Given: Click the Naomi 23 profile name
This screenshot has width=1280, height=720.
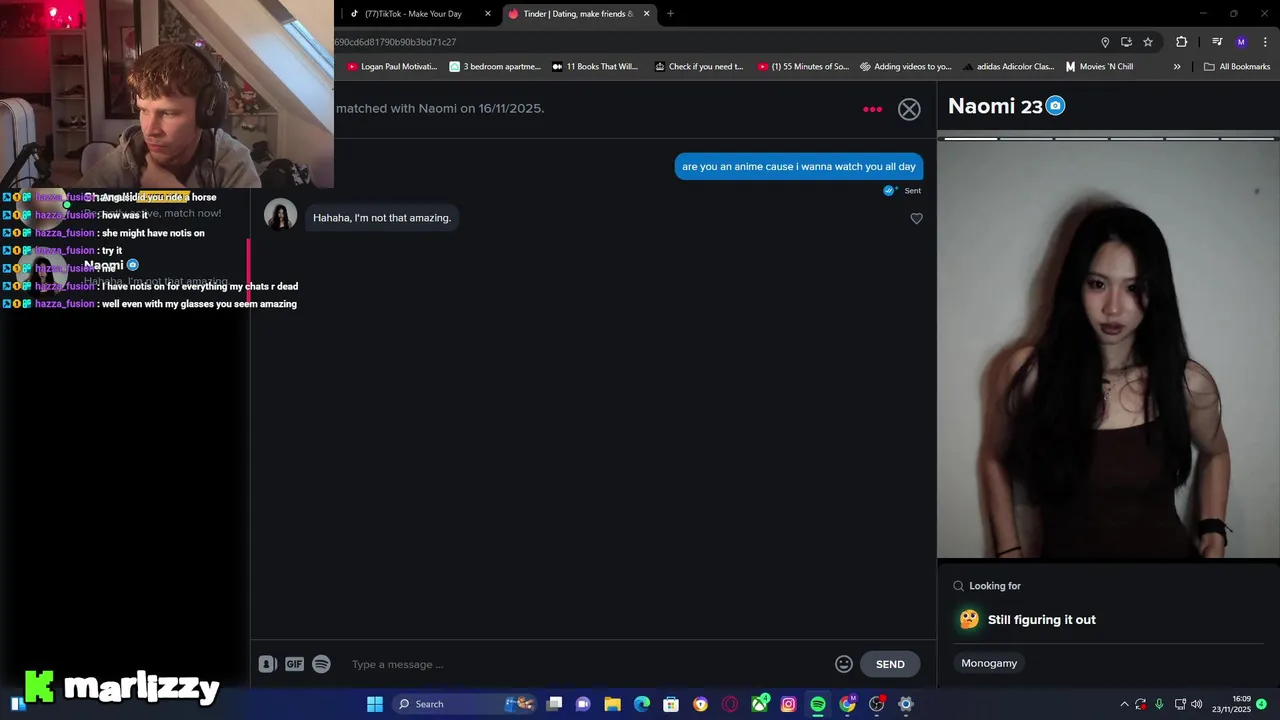Looking at the screenshot, I should [x=995, y=106].
